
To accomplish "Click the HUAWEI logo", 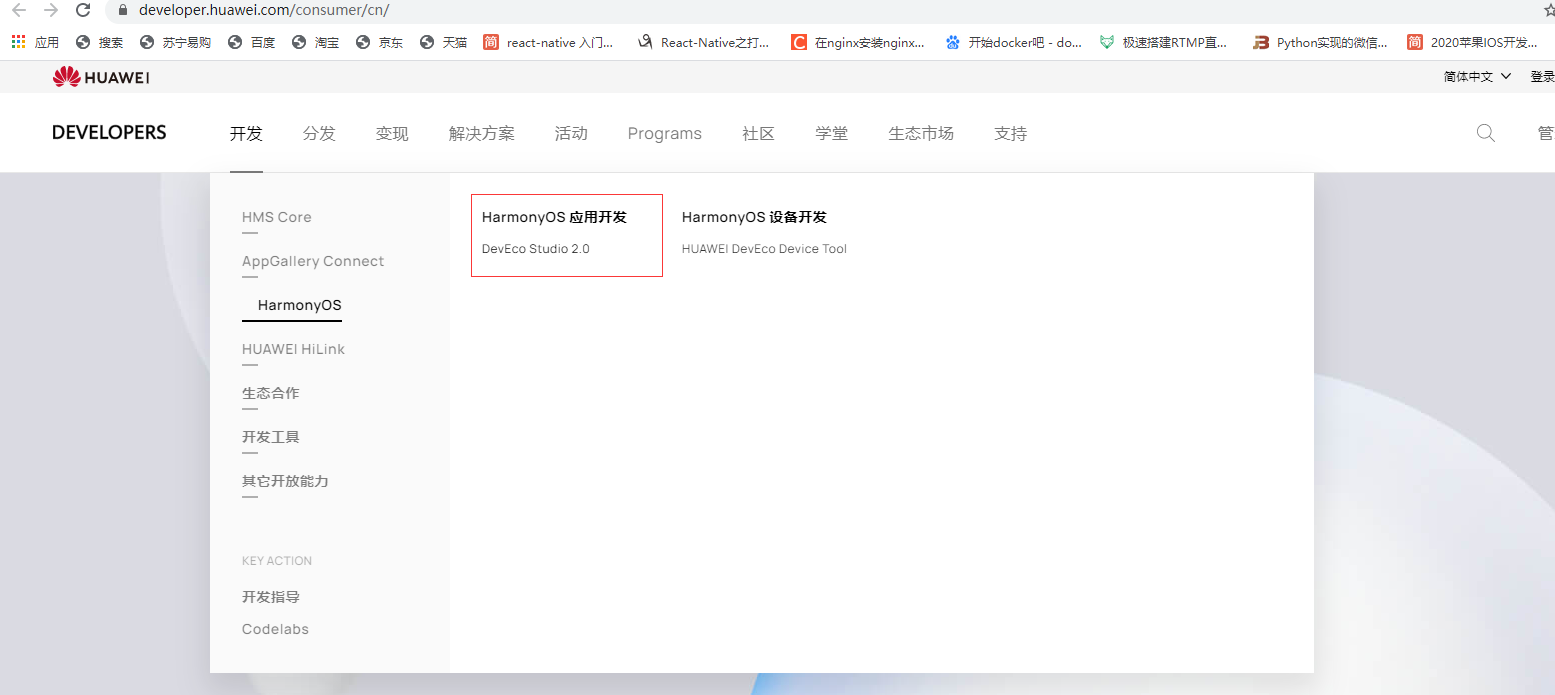I will (x=101, y=77).
